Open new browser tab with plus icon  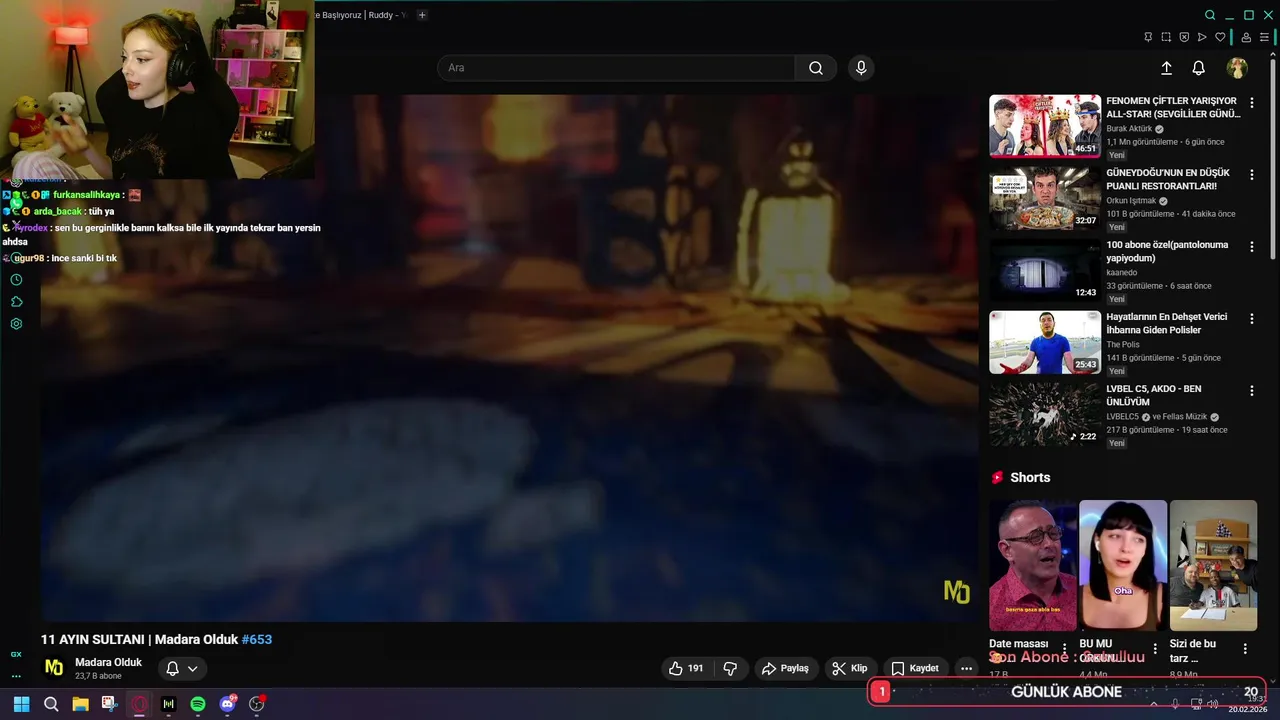(x=422, y=15)
